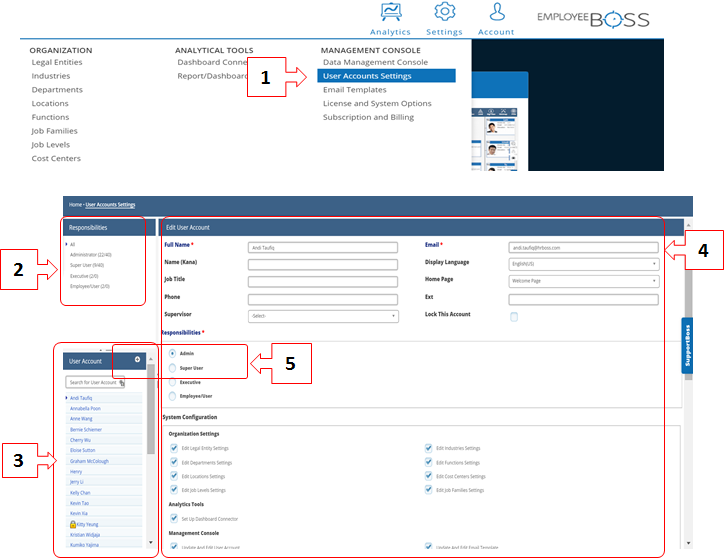Filter by Administrator (22/40)

(90, 255)
